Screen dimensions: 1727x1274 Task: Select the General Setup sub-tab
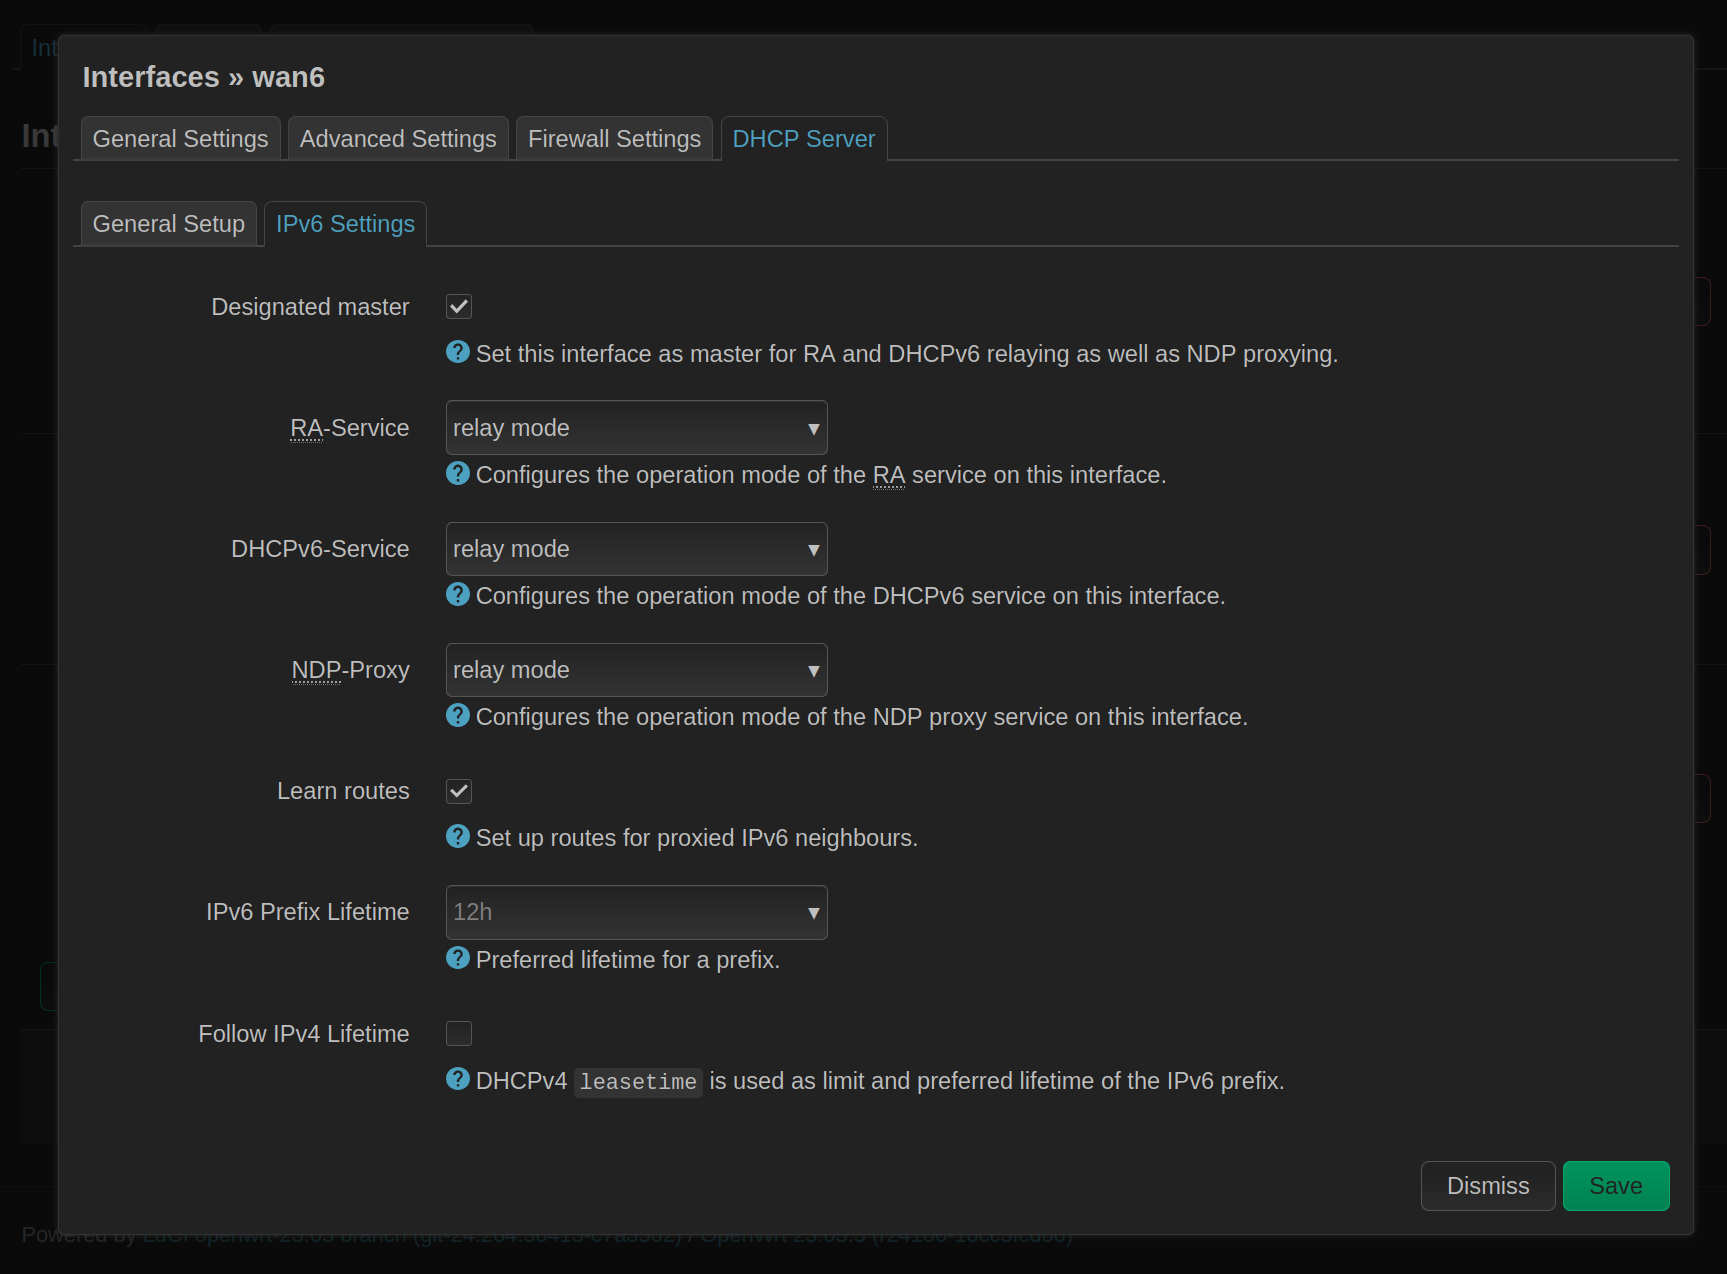point(169,224)
